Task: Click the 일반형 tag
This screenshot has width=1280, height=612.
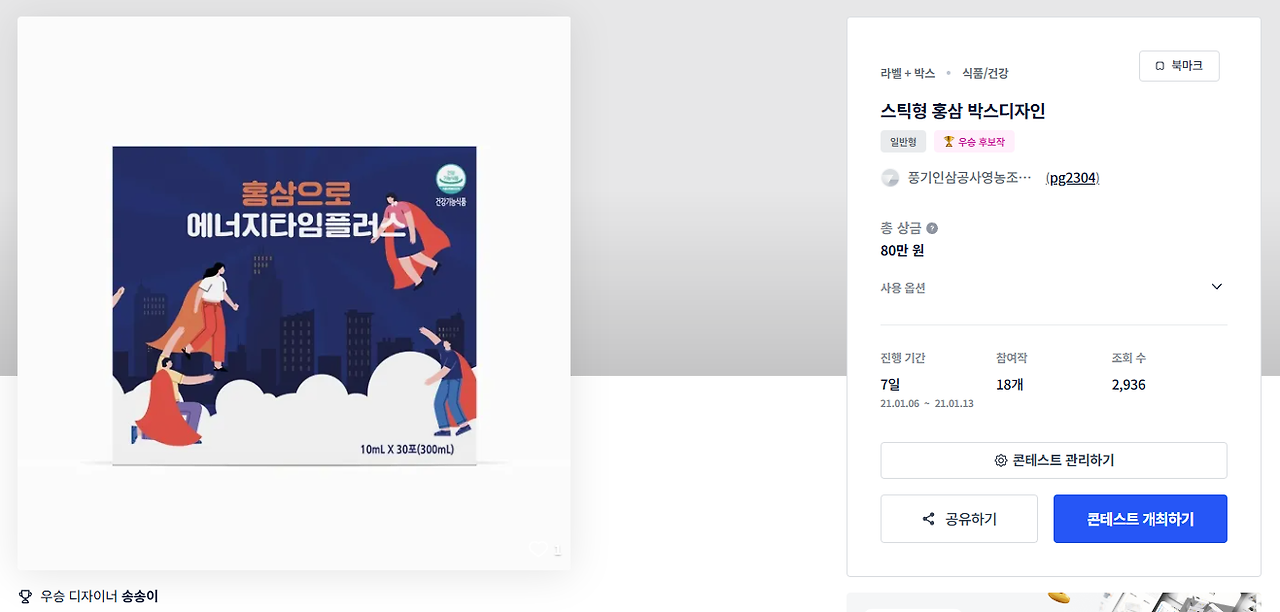Action: pyautogui.click(x=903, y=142)
